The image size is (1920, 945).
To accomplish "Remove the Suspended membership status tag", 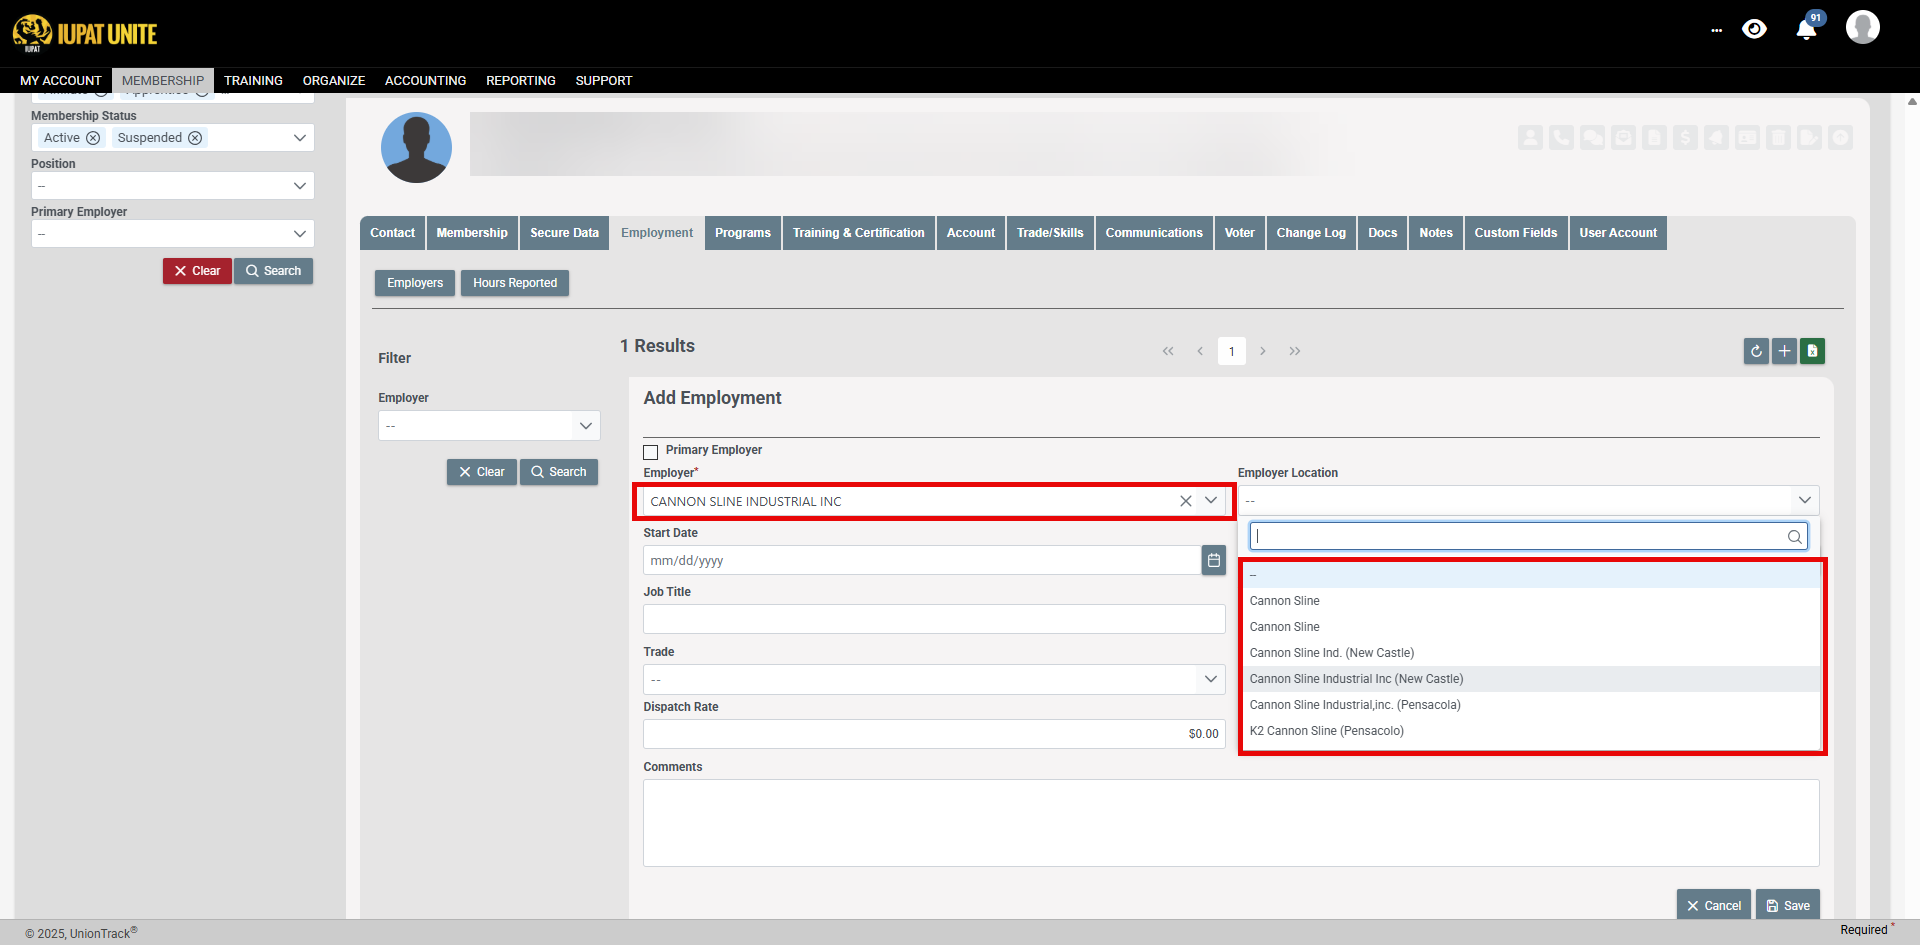I will (x=195, y=138).
